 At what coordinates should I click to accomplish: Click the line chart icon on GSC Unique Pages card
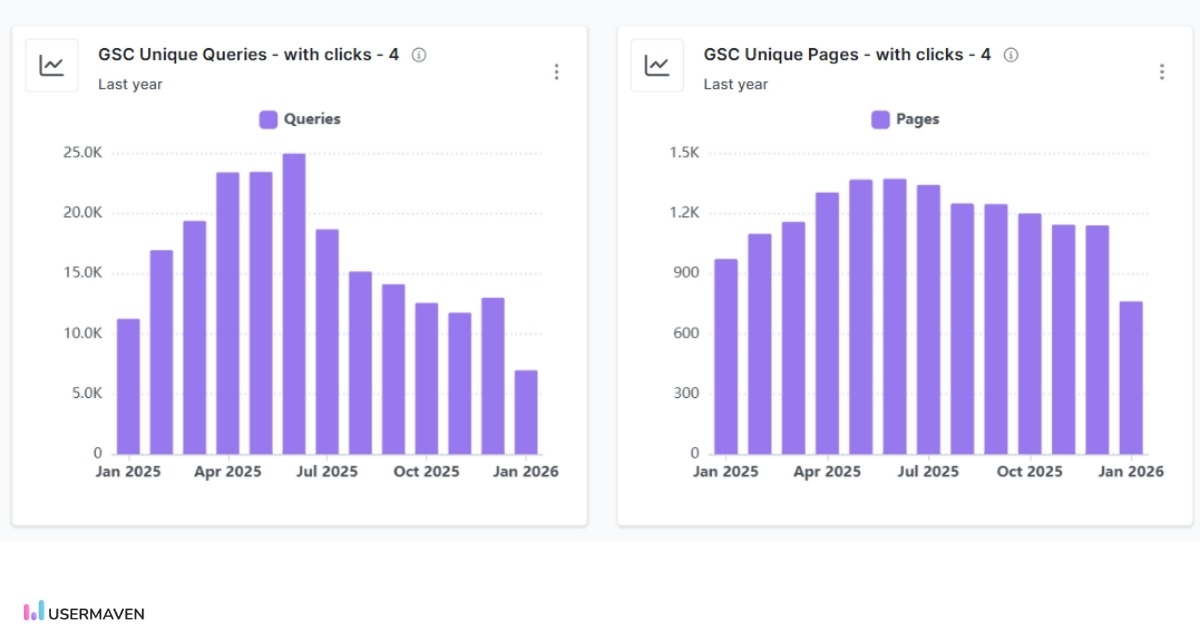click(656, 64)
